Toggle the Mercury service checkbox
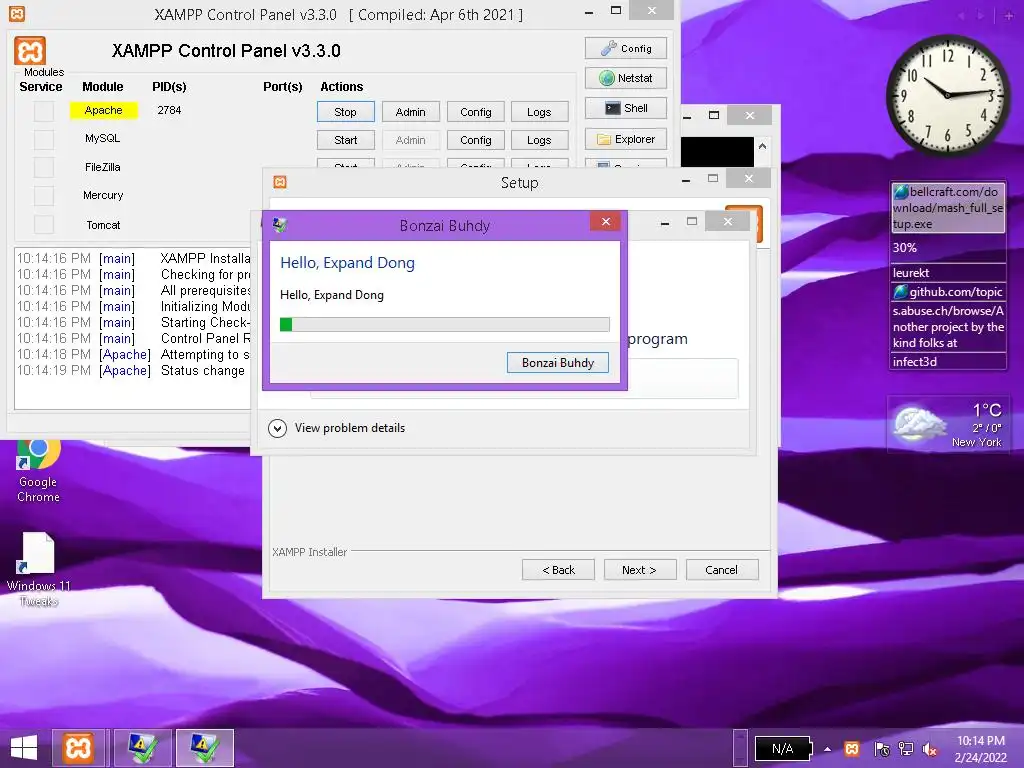This screenshot has height=768, width=1024. (44, 195)
